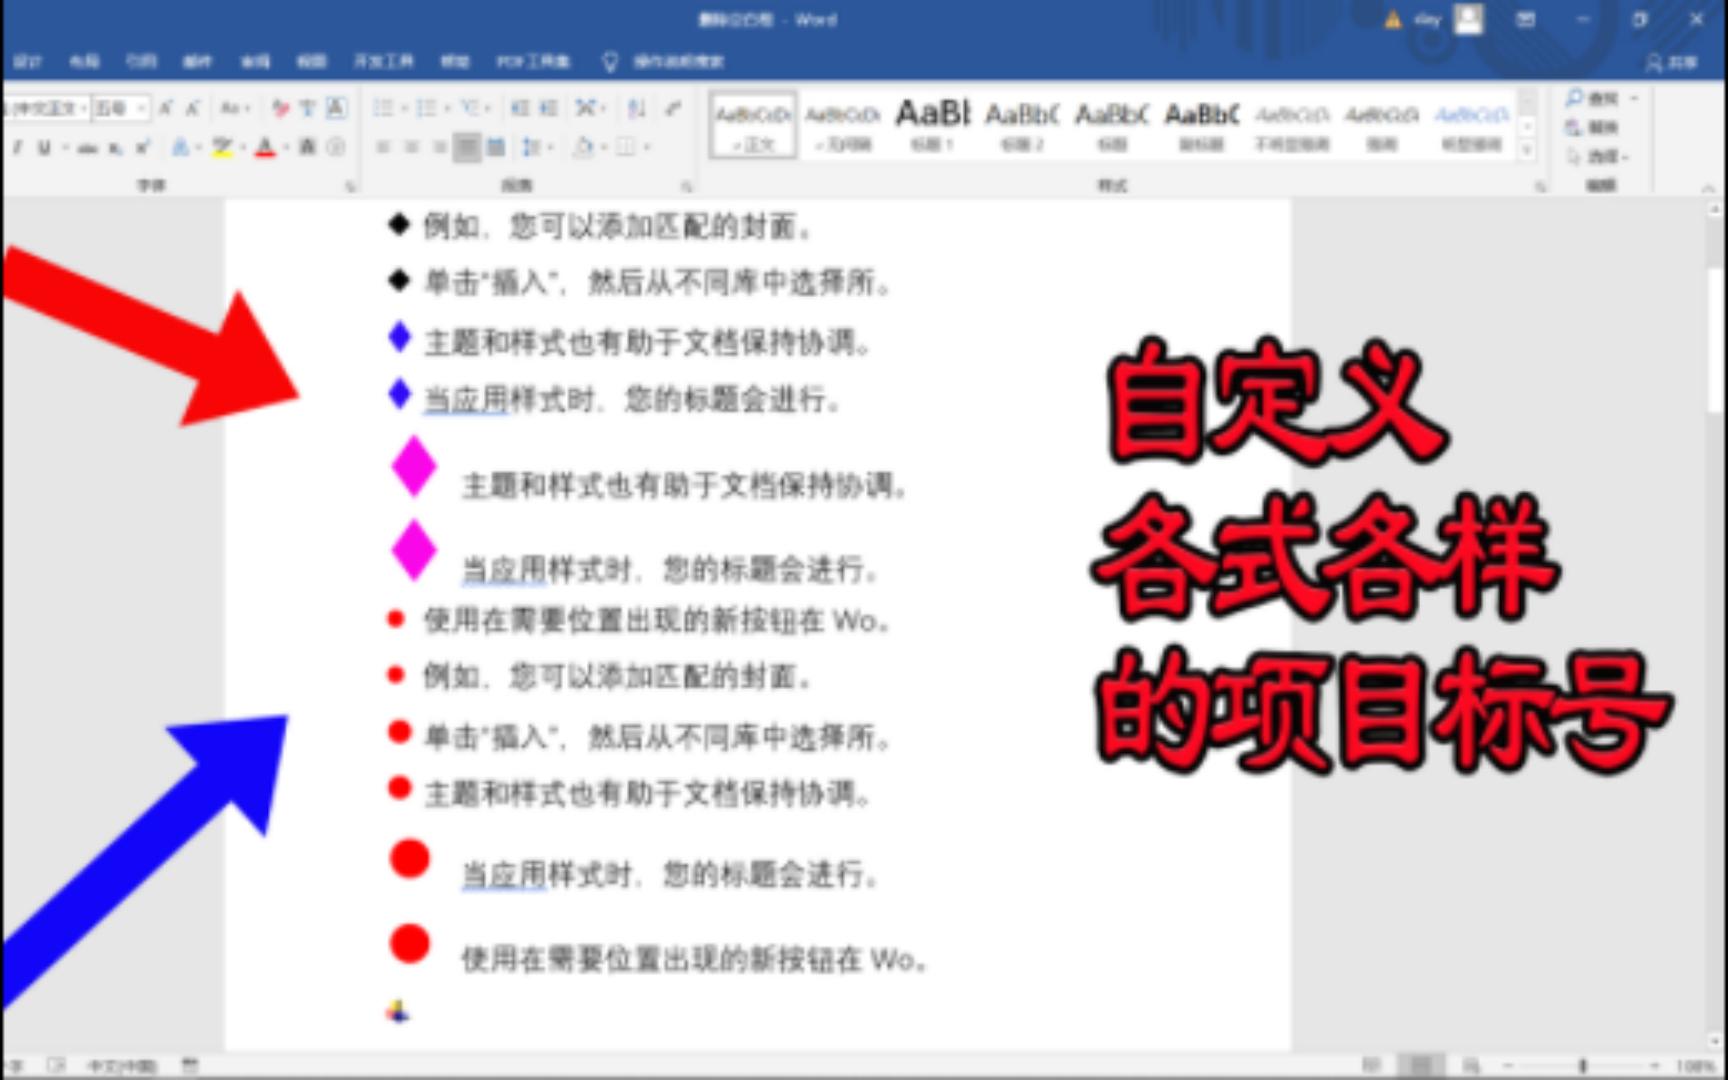Click the Tell Me search box
Image resolution: width=1728 pixels, height=1080 pixels.
click(x=664, y=61)
